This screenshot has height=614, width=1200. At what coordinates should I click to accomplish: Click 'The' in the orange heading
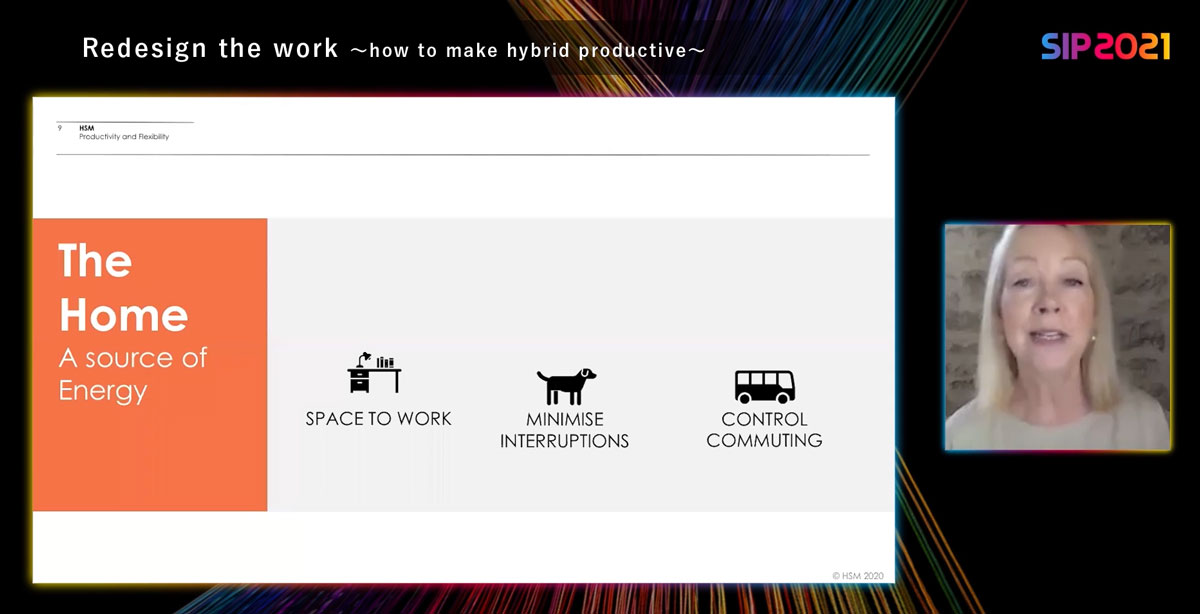click(95, 262)
